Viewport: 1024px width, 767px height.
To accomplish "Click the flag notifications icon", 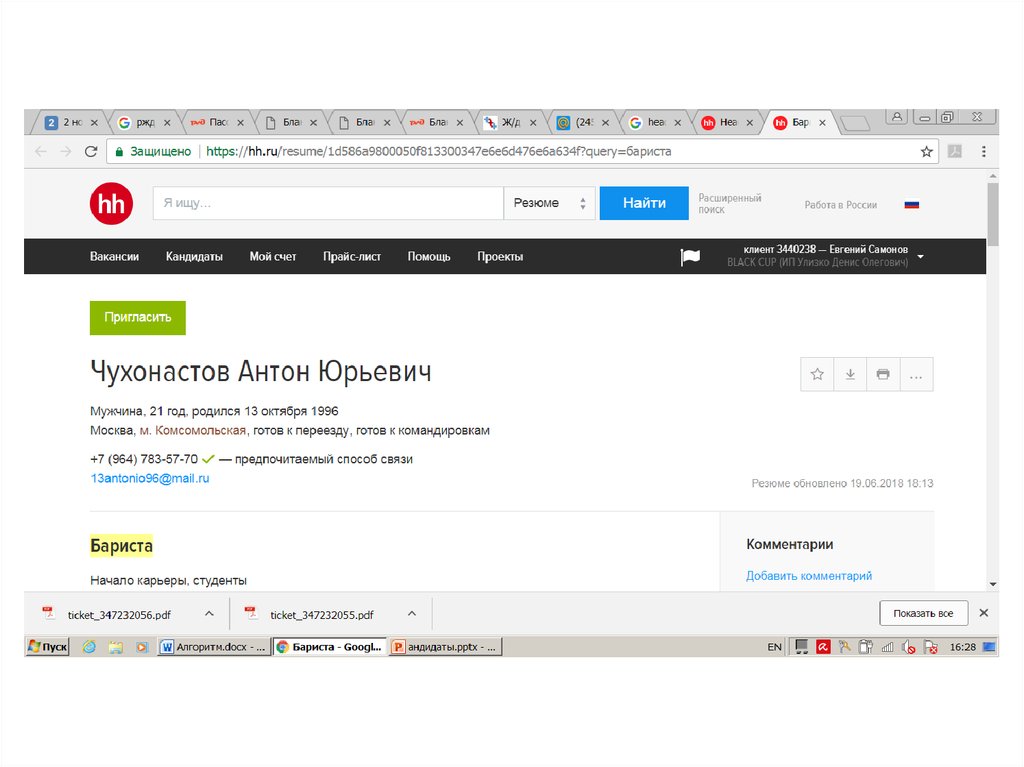I will point(690,257).
